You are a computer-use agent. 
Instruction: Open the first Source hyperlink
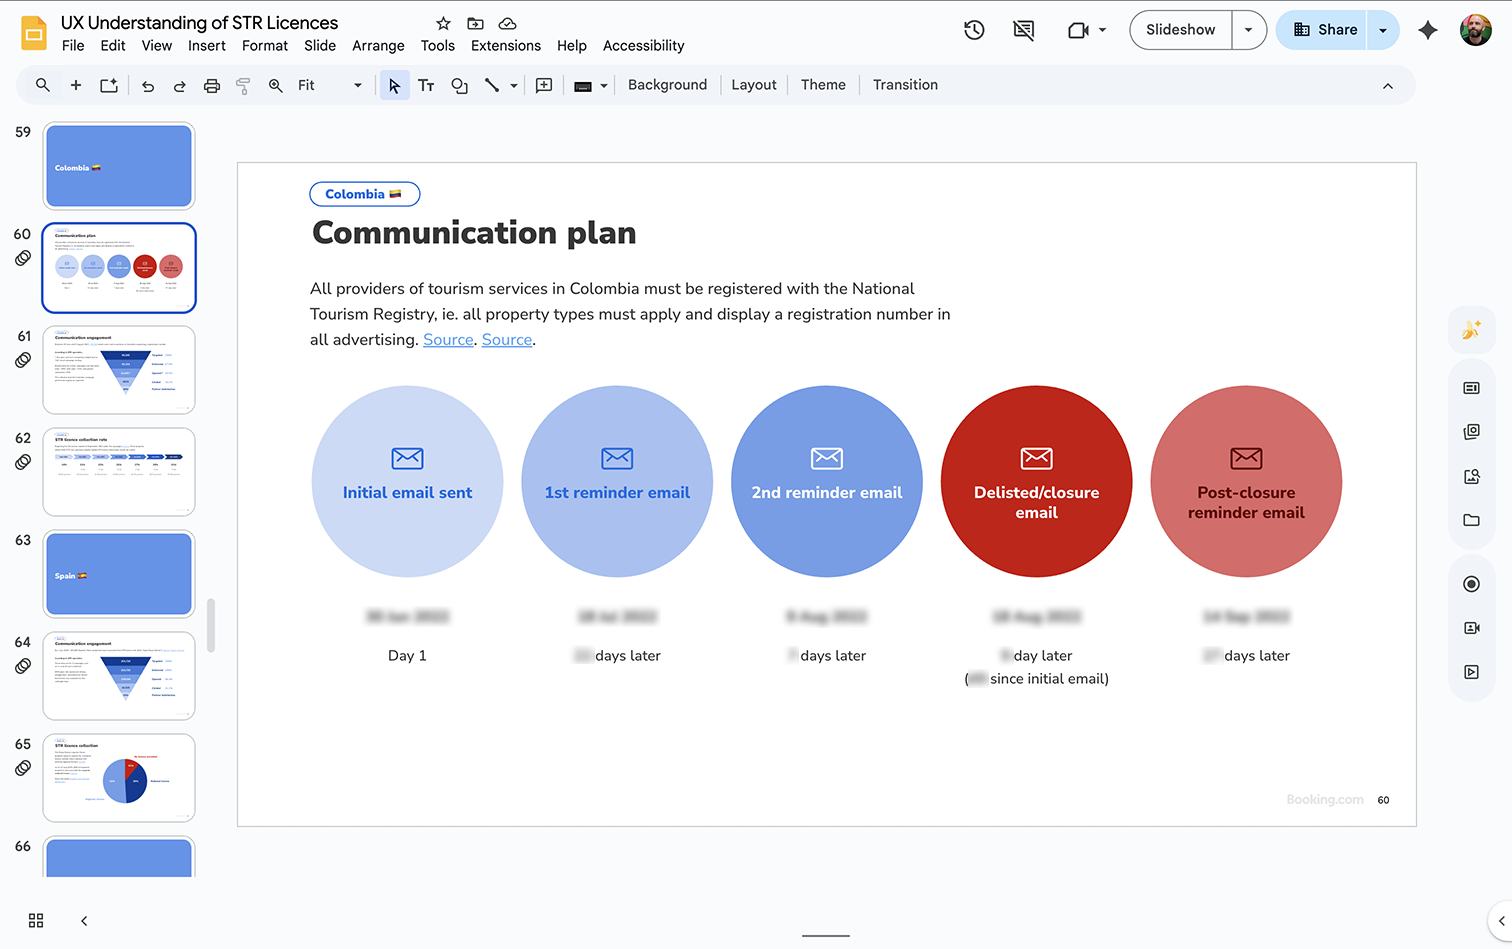click(x=448, y=339)
